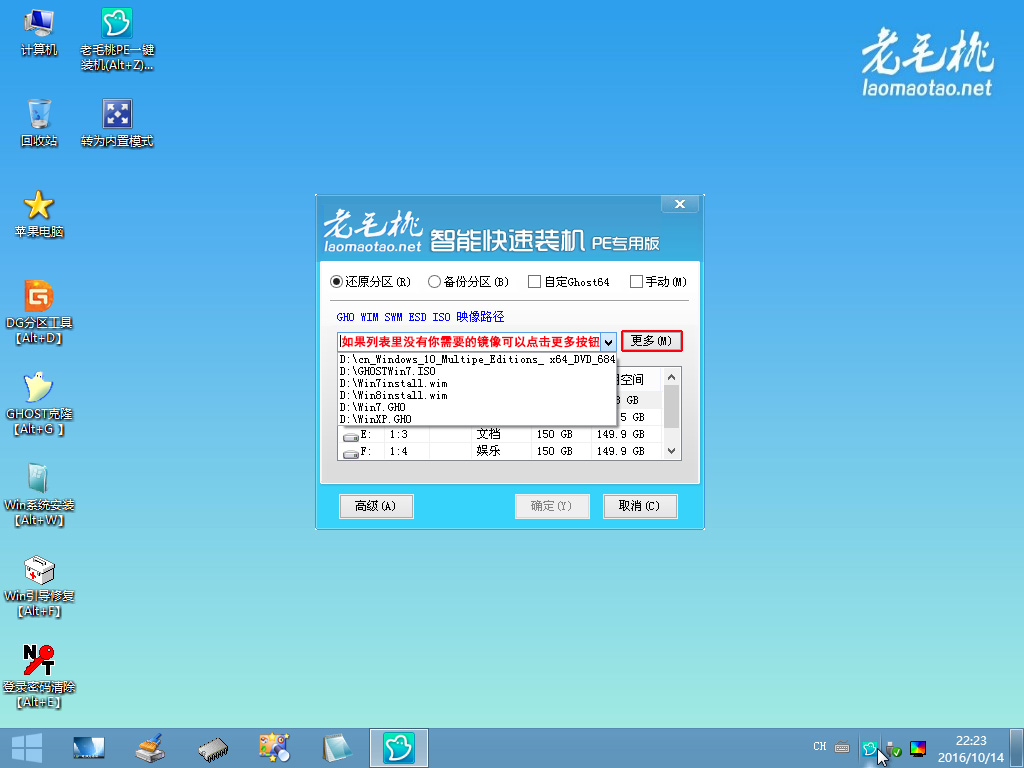Viewport: 1024px width, 768px height.
Task: Open the notepad icon on the taskbar
Action: 337,748
